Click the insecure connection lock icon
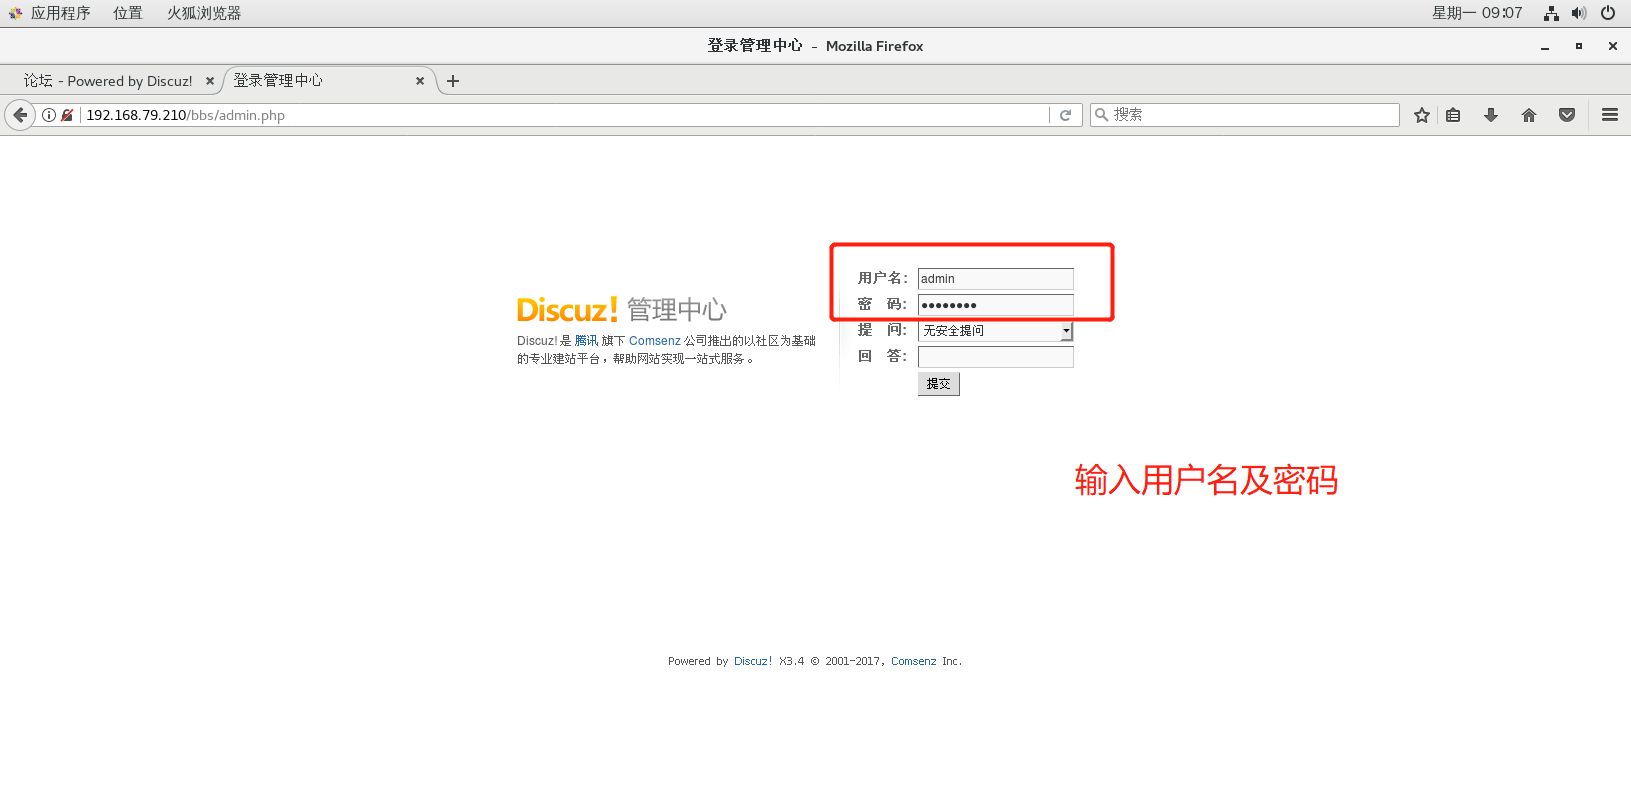 (x=67, y=115)
